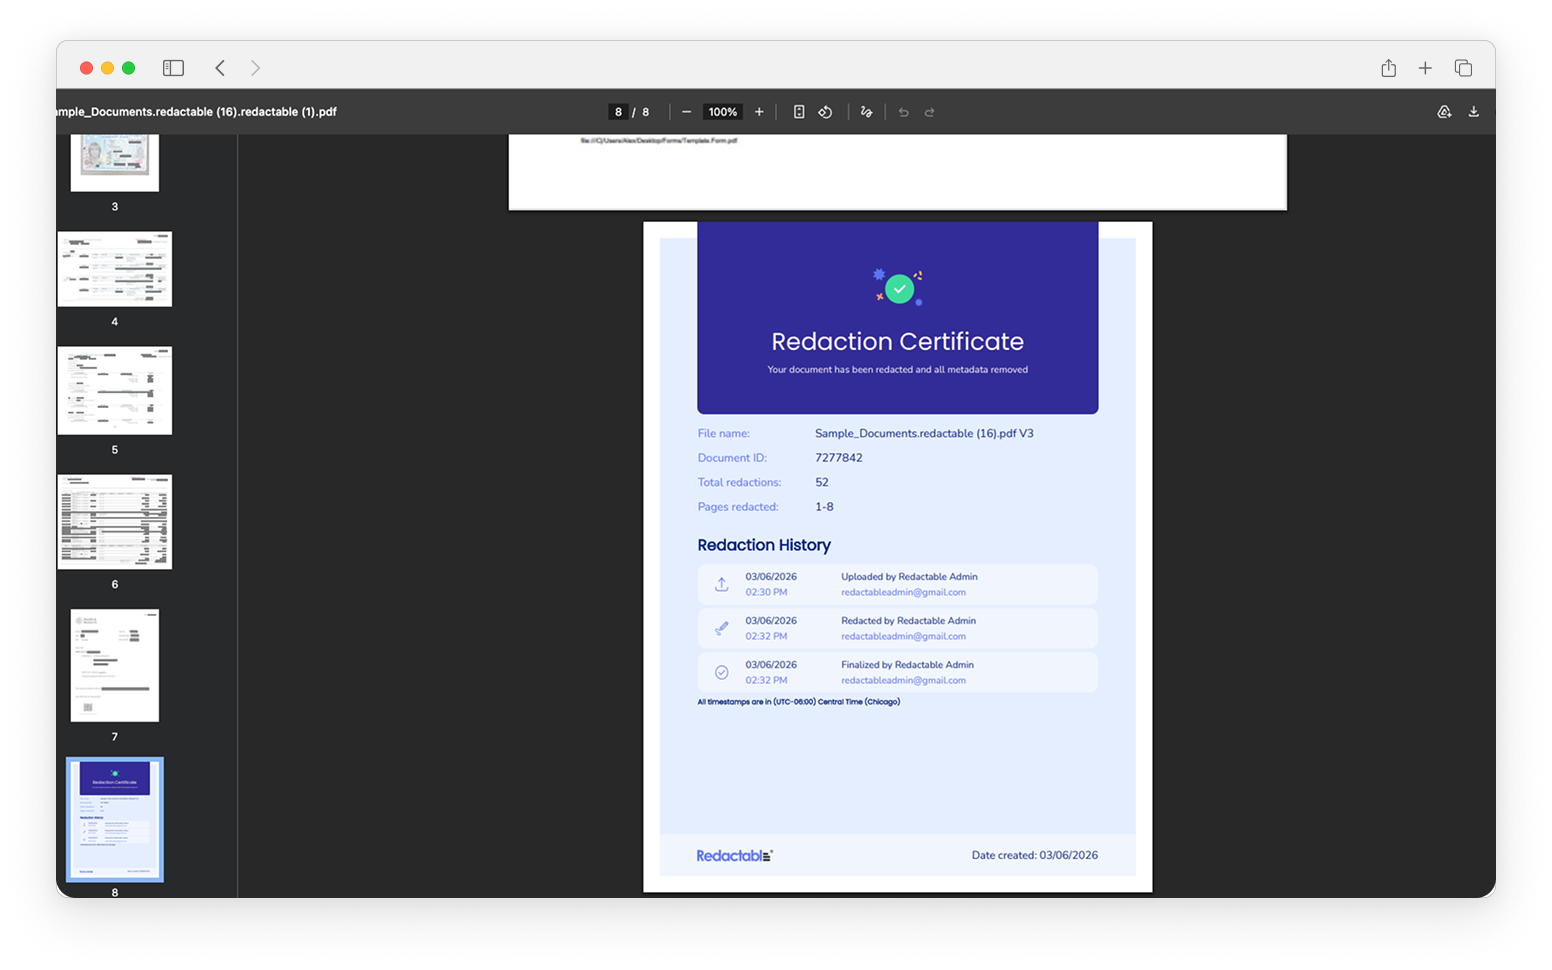
Task: Click the 100% zoom level field
Action: (722, 112)
